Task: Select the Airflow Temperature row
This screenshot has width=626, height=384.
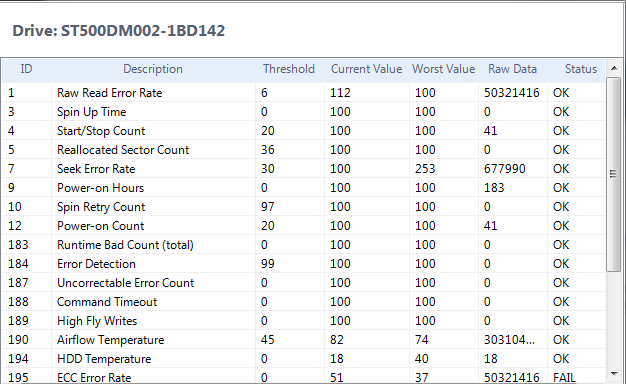Action: click(303, 340)
